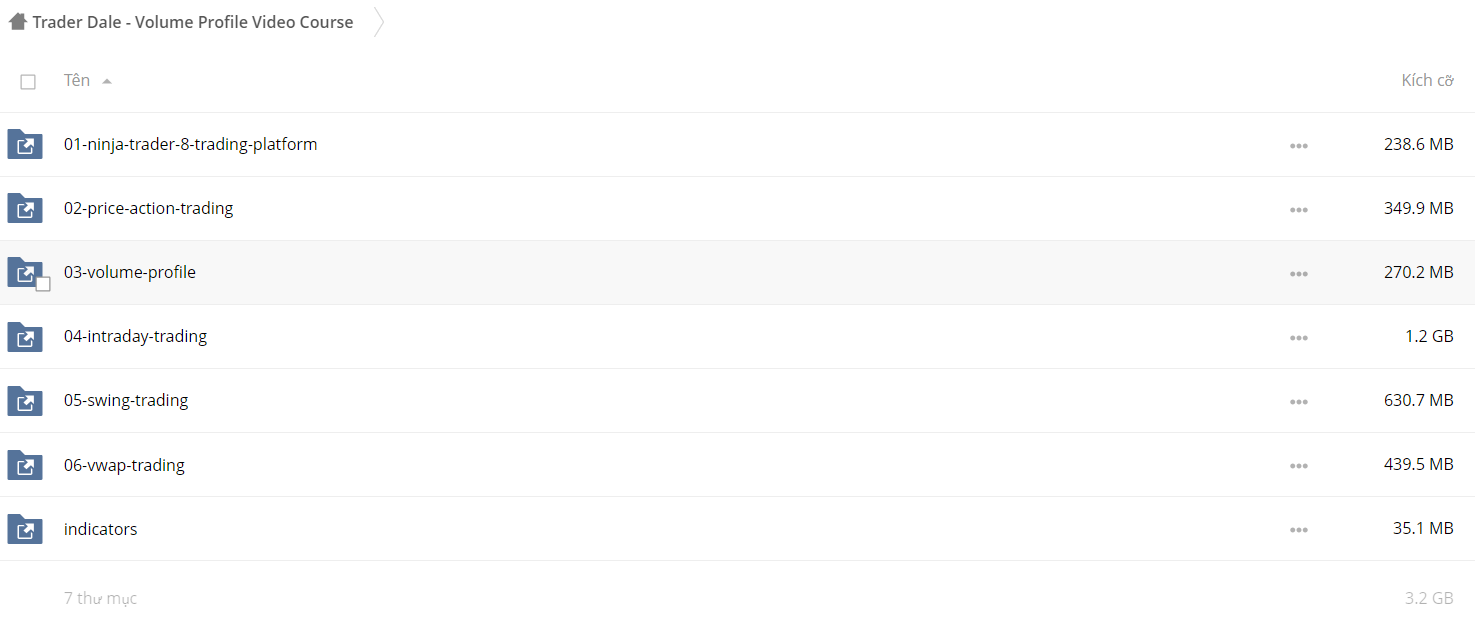Viewport: 1475px width, 632px height.
Task: Expand options menu for 01-ninja-trader-8-trading-platform
Action: tap(1298, 146)
